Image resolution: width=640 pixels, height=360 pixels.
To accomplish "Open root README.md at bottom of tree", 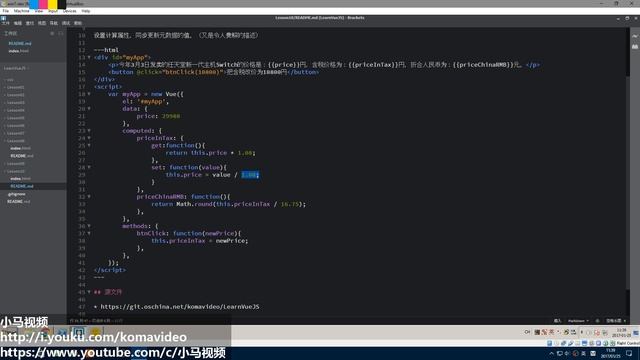I will pos(19,202).
